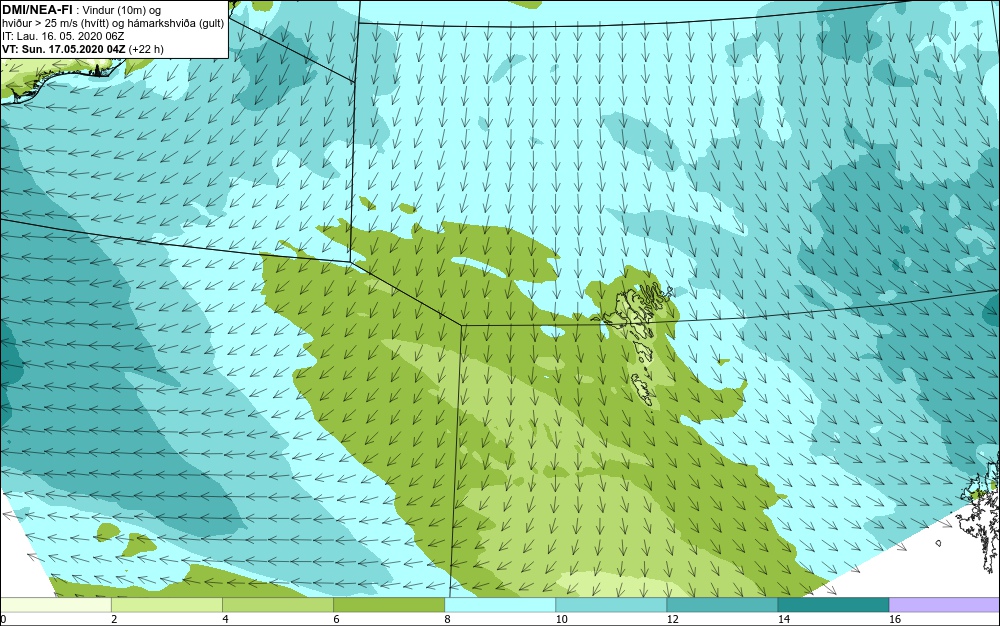The image size is (1000, 626).
Task: Click the pale yellow 0–2 m/s legend swatch
Action: click(55, 605)
